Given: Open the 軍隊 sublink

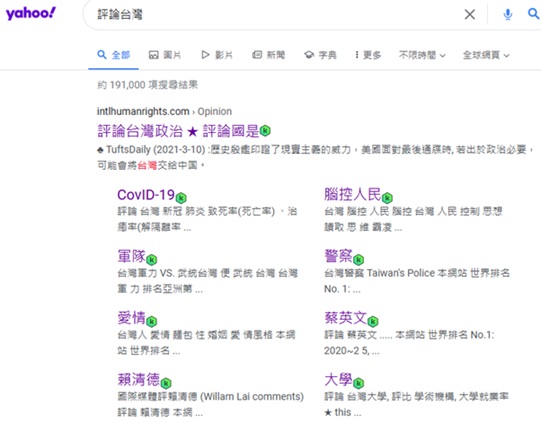Looking at the screenshot, I should (131, 256).
